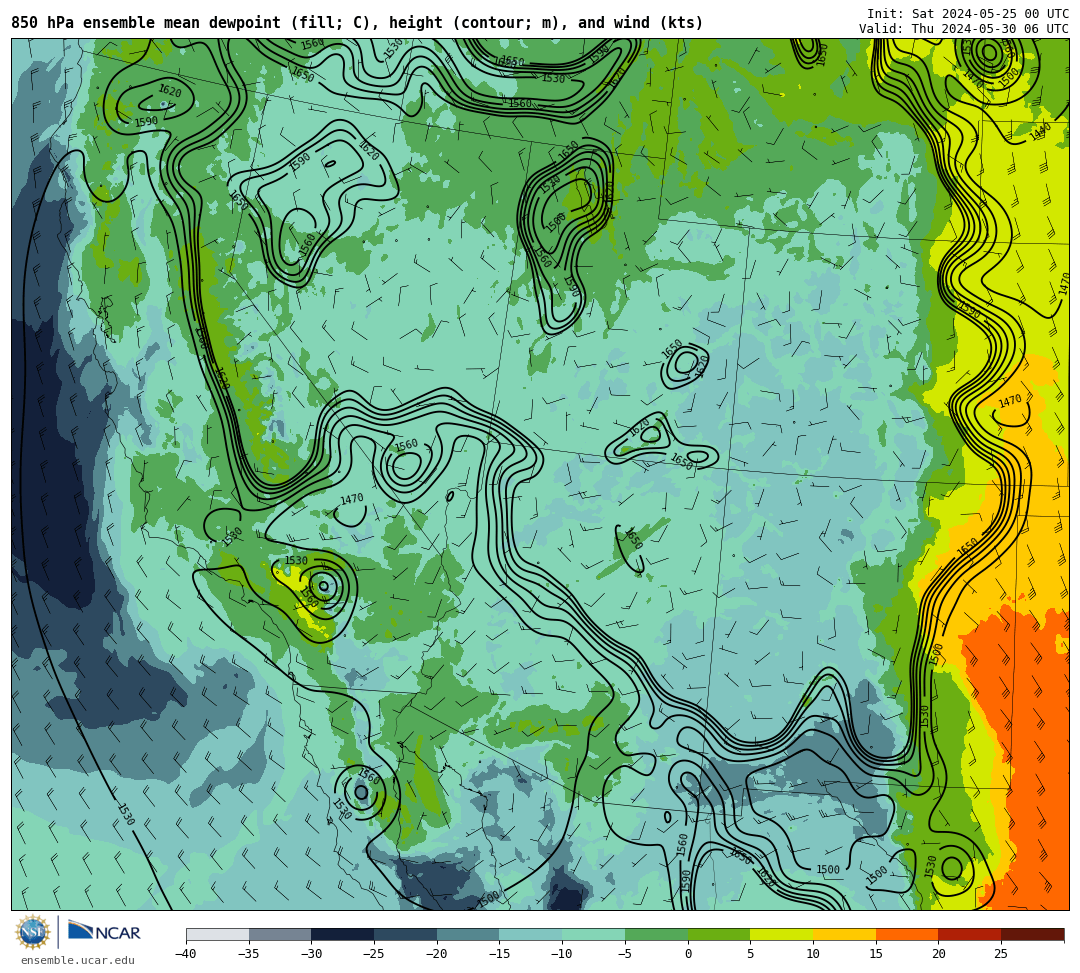Pick the gray-teal -20 to -15 colorbar segment
Image resolution: width=1080 pixels, height=973 pixels.
(468, 934)
